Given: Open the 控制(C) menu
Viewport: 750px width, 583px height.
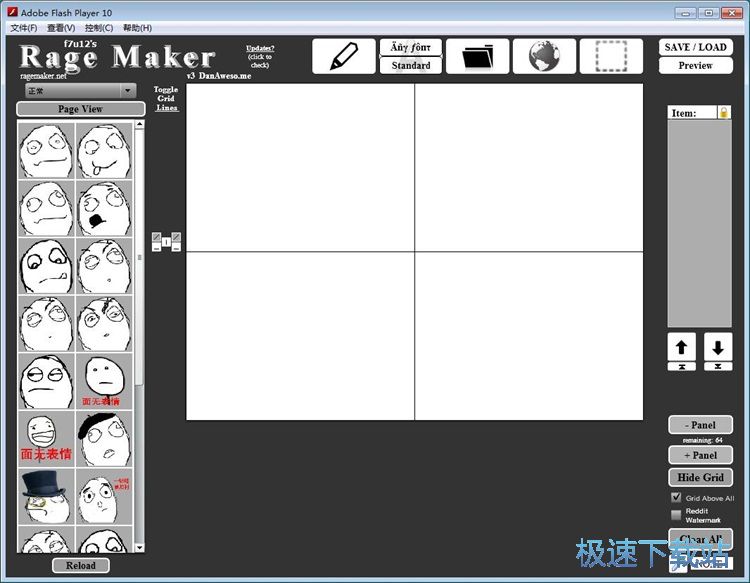Looking at the screenshot, I should click(99, 28).
